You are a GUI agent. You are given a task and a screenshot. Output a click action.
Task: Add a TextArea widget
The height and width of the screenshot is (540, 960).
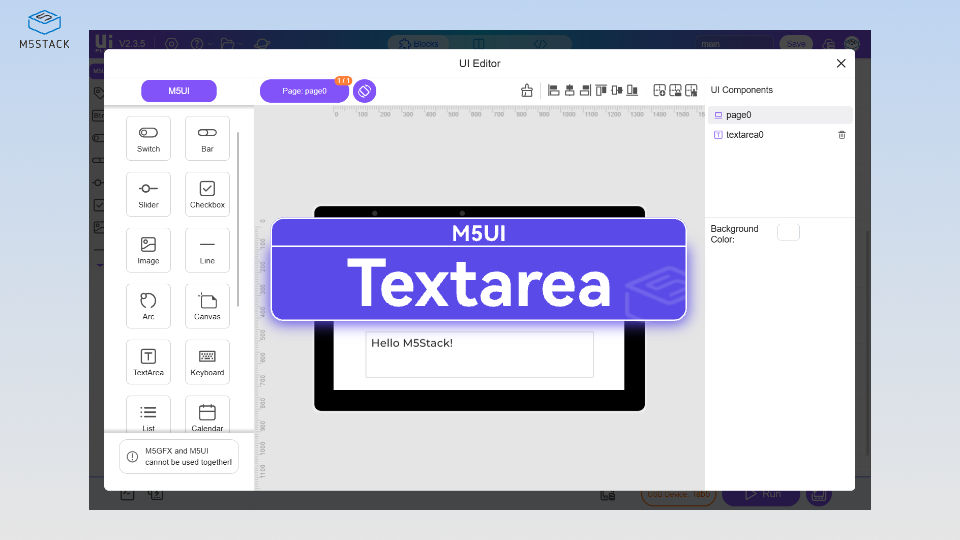click(x=148, y=362)
